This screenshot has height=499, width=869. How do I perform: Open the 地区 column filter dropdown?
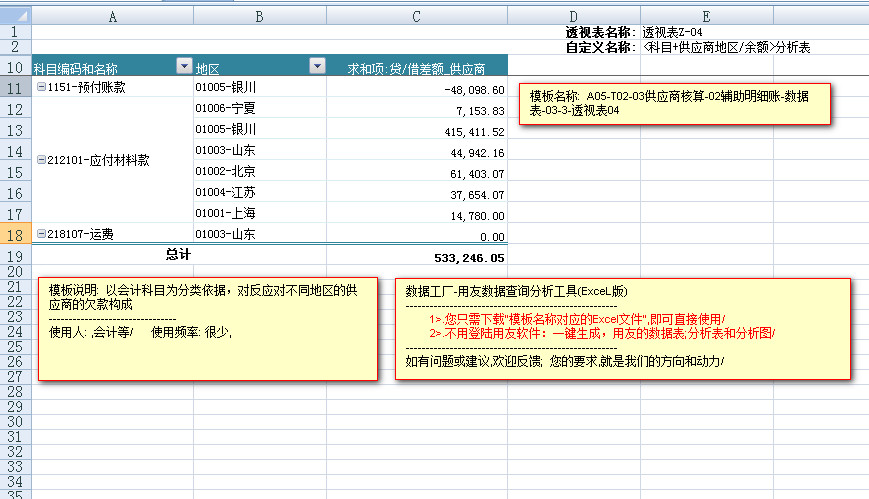317,66
